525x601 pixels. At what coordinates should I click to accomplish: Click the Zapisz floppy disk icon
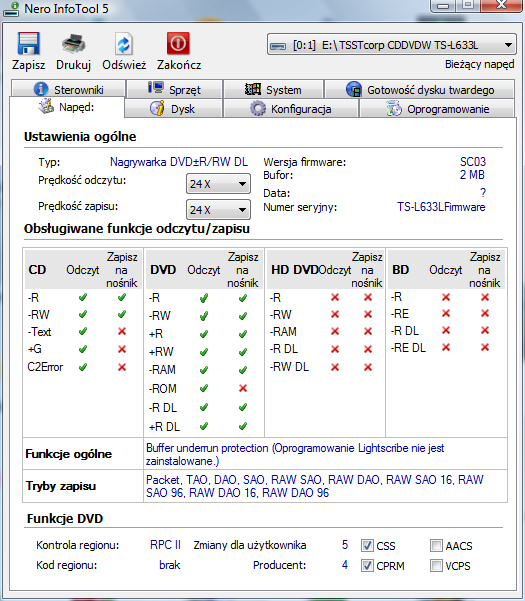(x=29, y=43)
